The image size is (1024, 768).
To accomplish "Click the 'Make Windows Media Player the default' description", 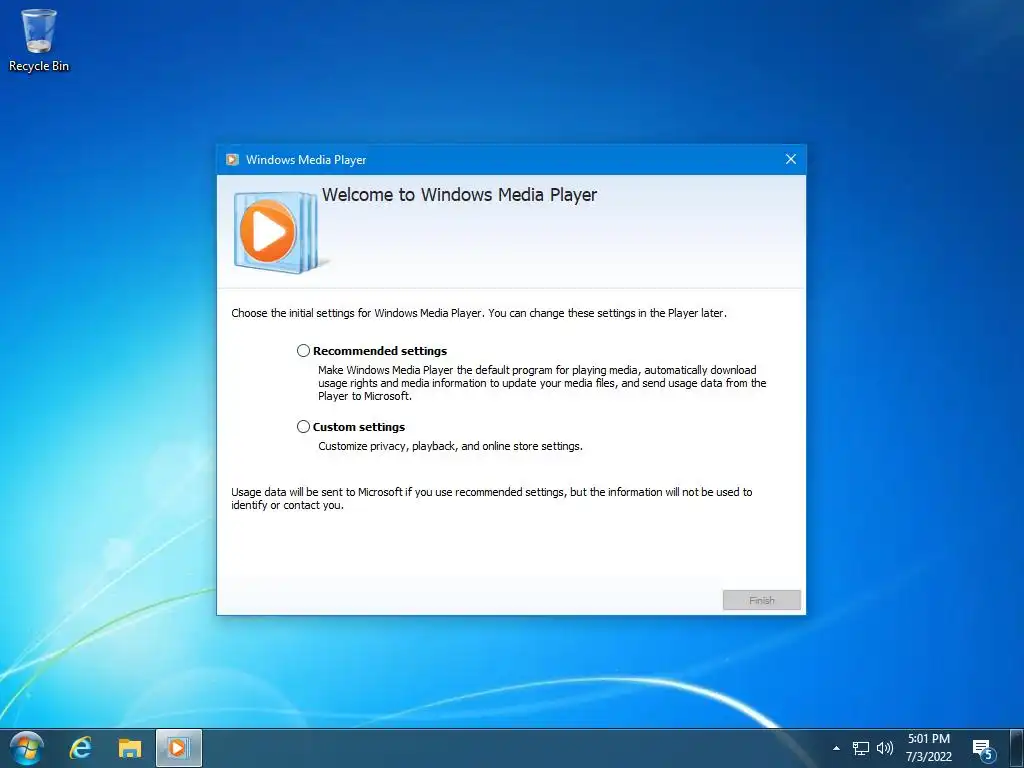I will tap(542, 383).
